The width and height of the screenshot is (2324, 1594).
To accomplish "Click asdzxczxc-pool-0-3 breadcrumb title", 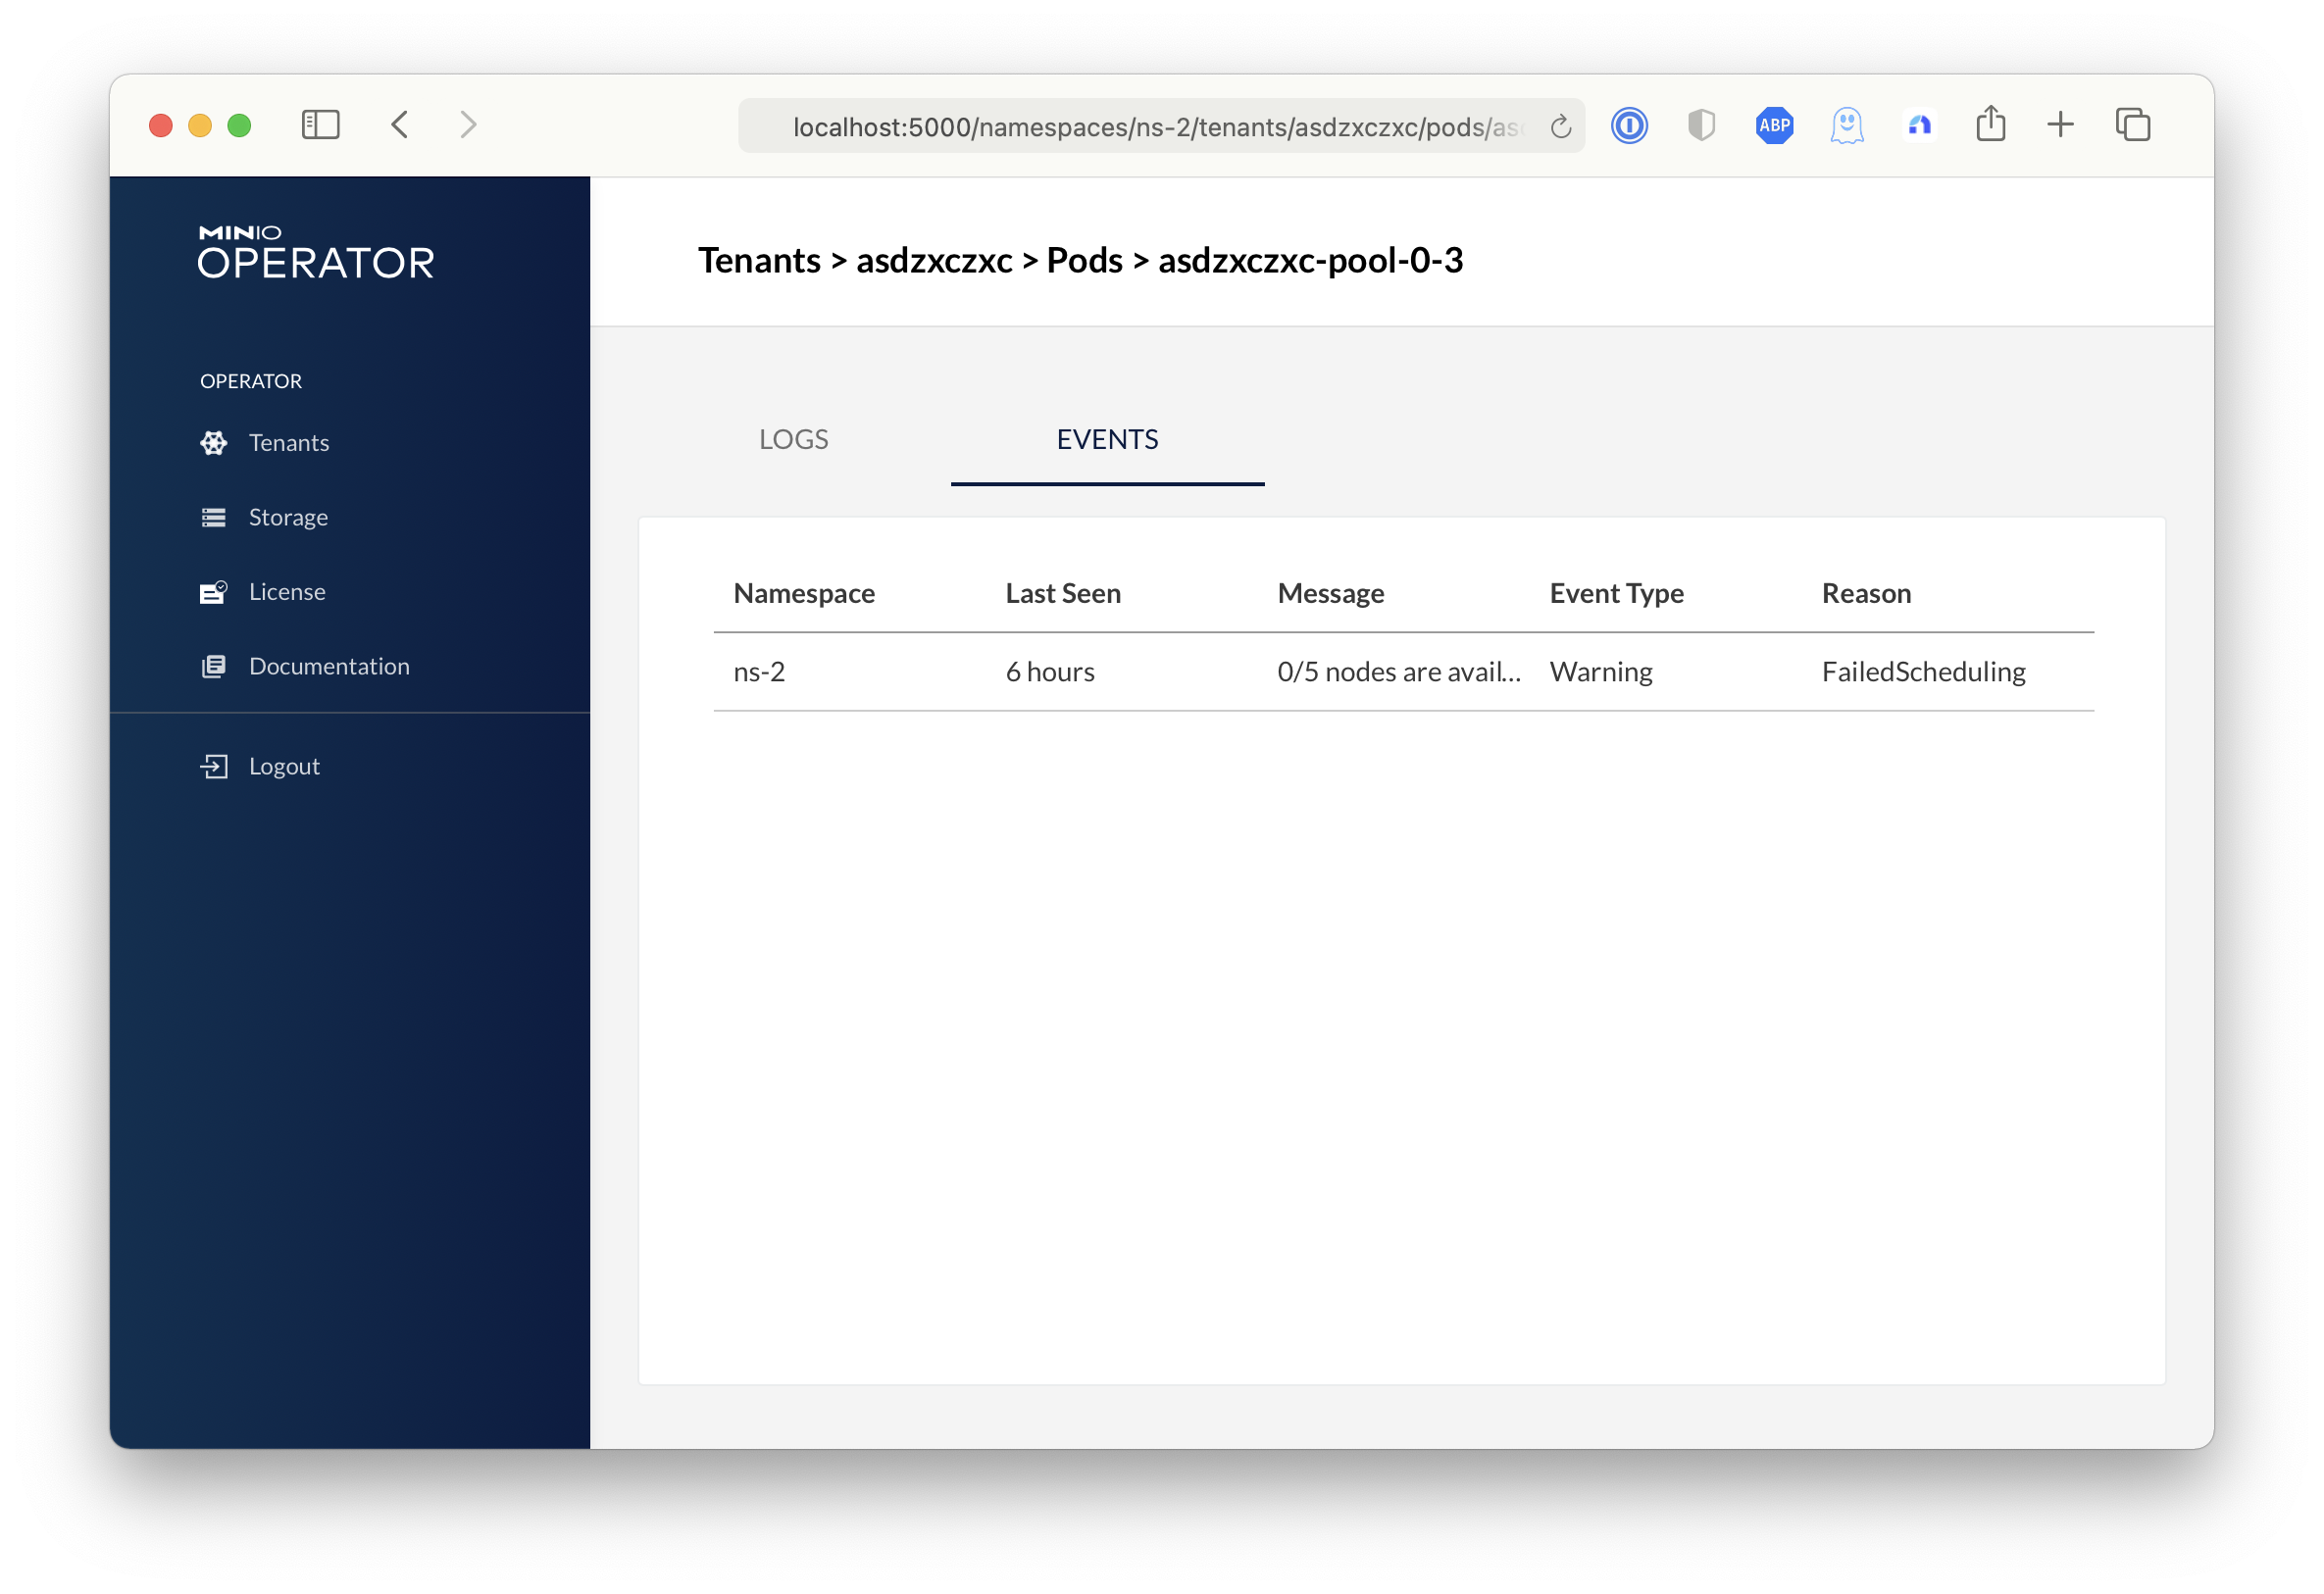I will tap(1310, 260).
